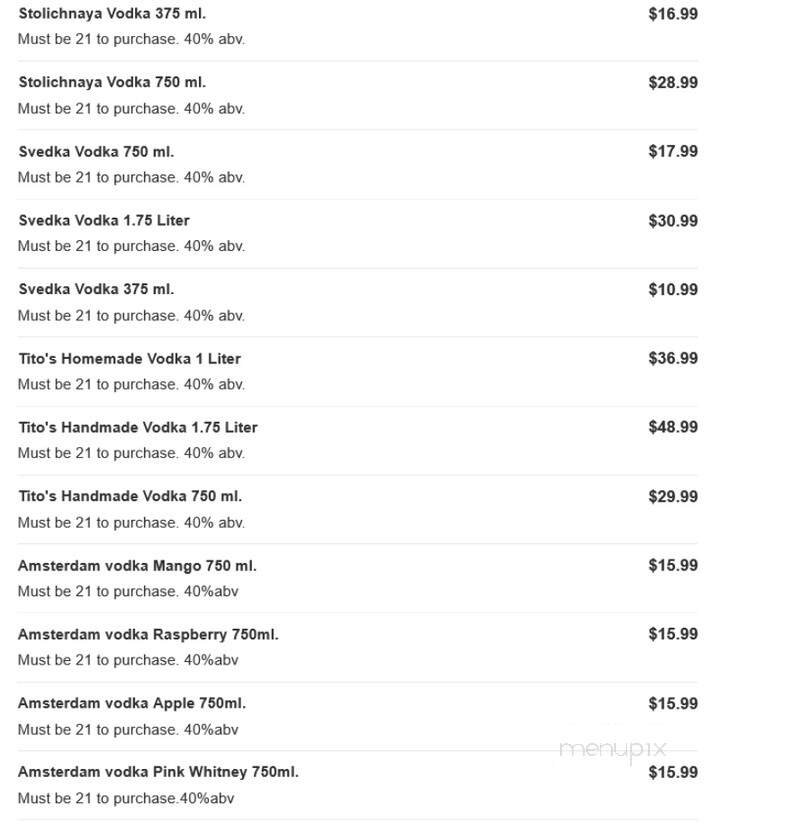Select the Stolichnaya Vodka 750 ml. item
Viewport: 792px width, 832px height.
pos(112,83)
